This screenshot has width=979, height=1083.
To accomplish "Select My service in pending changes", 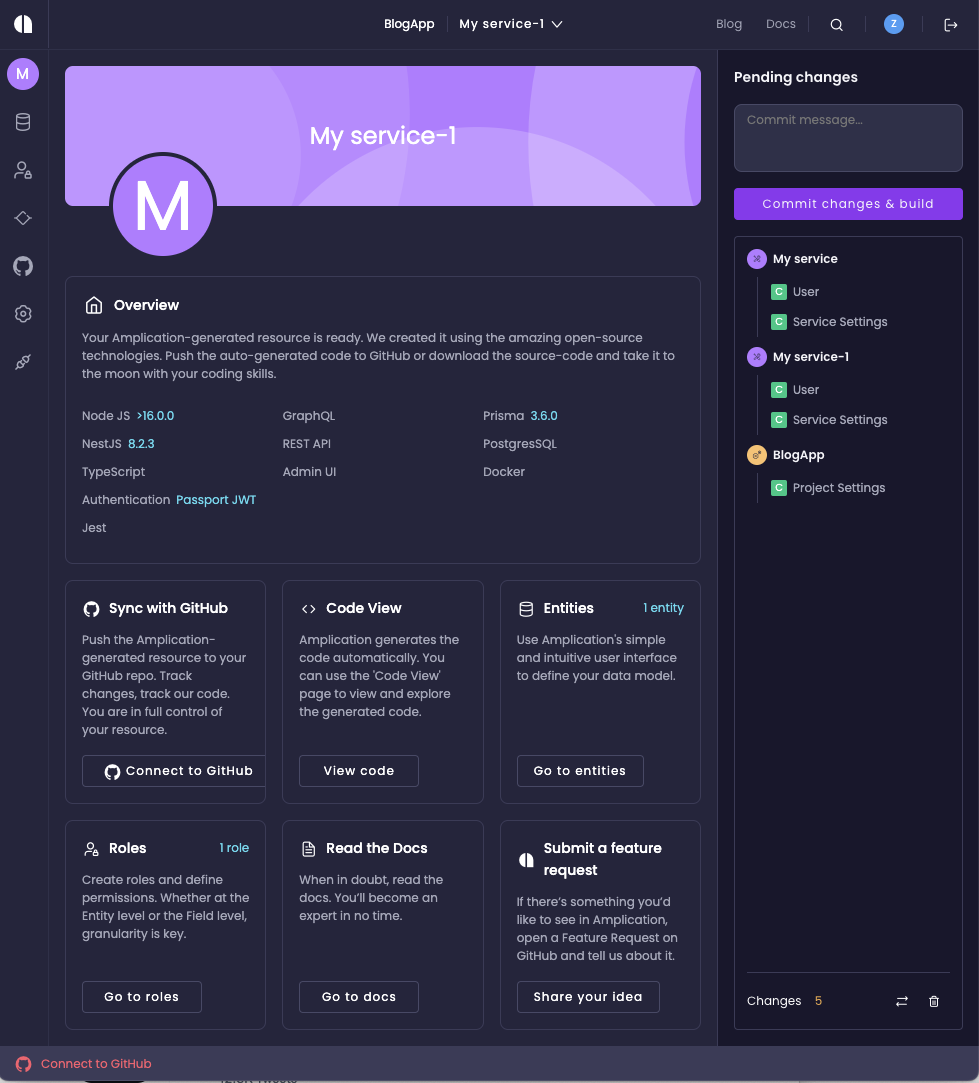I will tap(805, 259).
